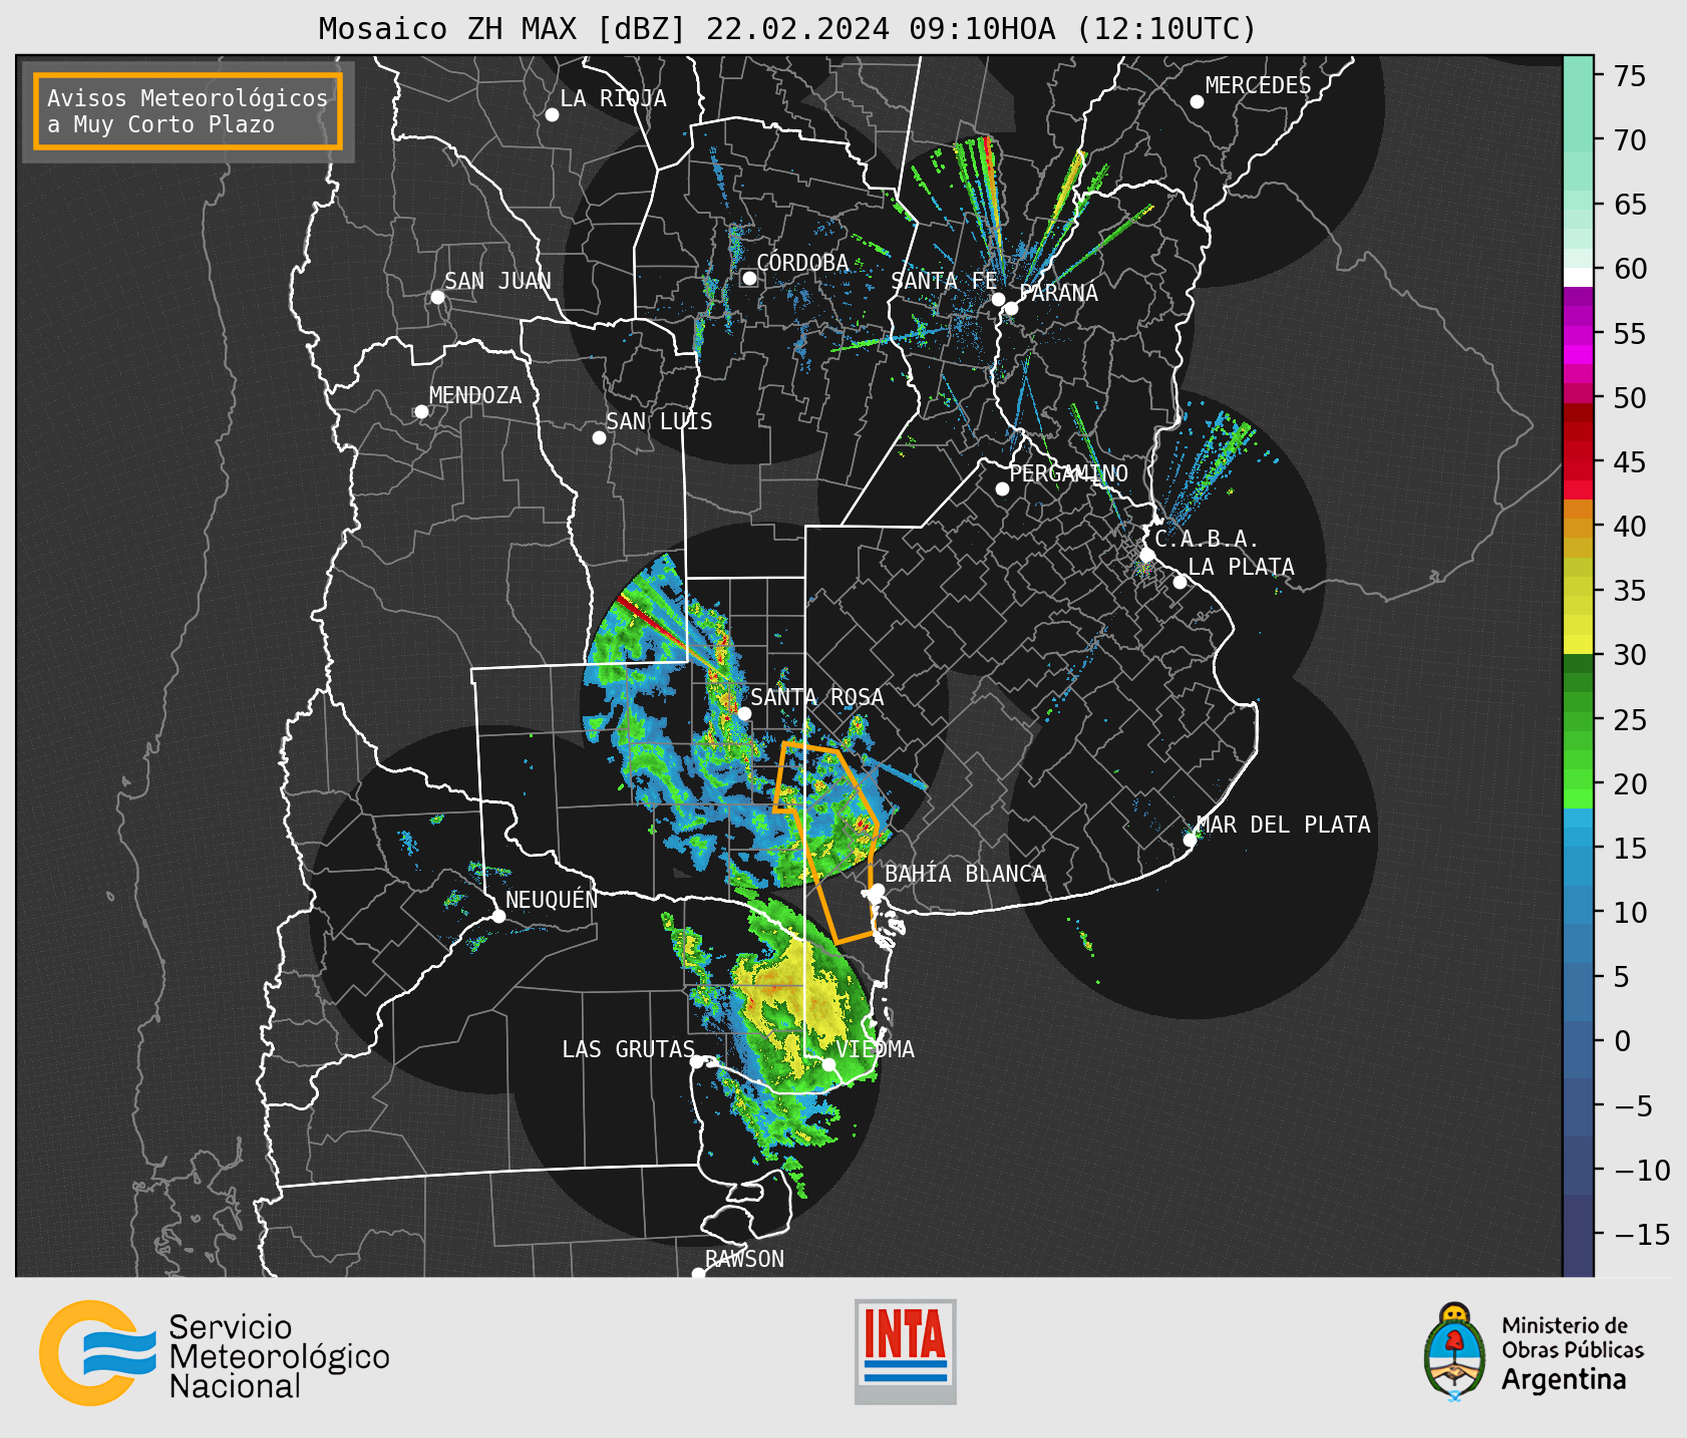Click the SANTA ROSA map label
Screen dimensions: 1687x1438
pyautogui.click(x=817, y=697)
